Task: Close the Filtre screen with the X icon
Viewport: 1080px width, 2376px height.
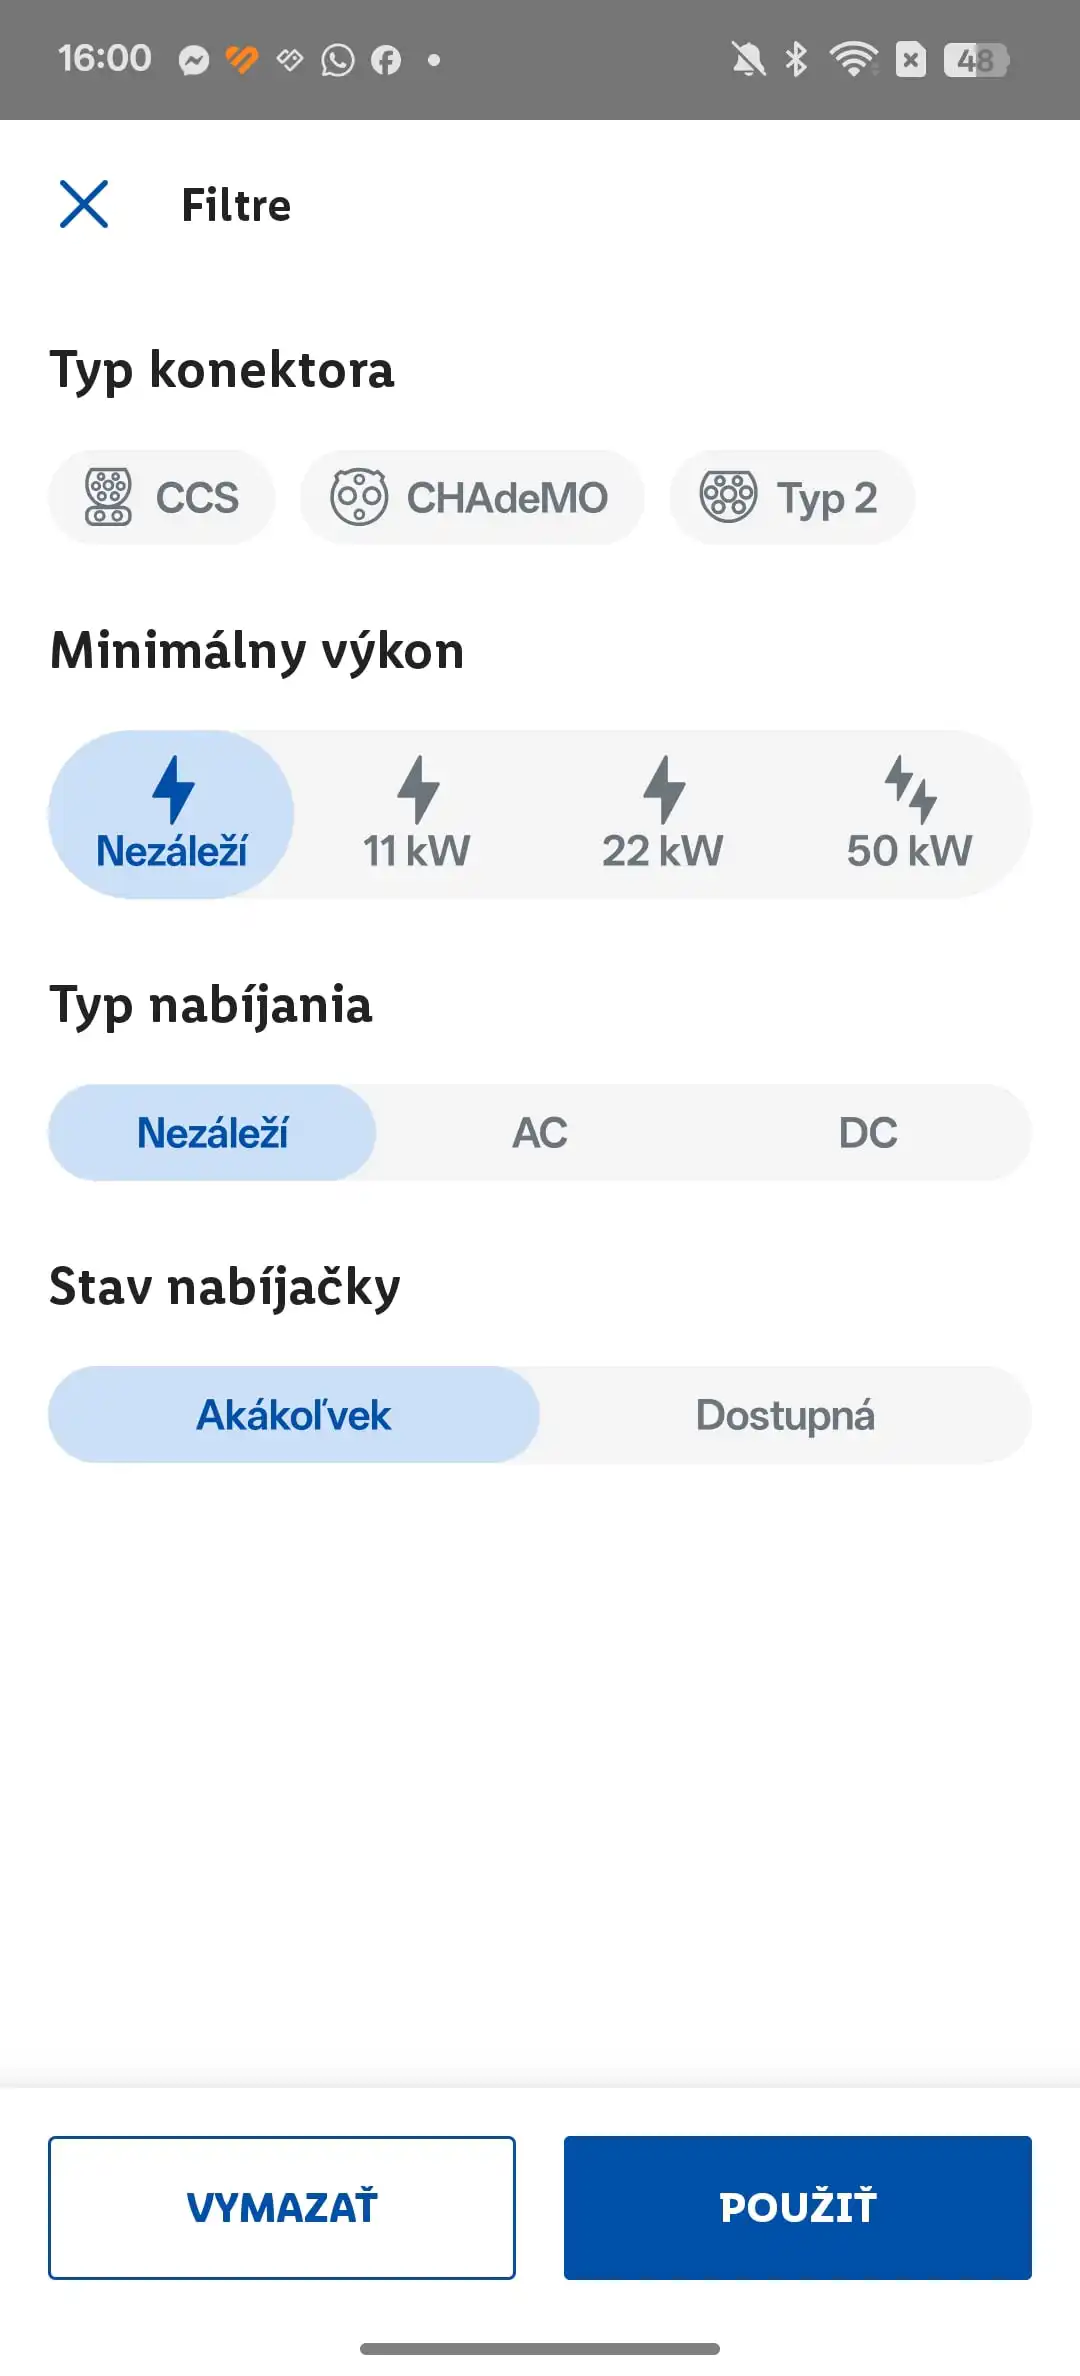Action: click(84, 205)
